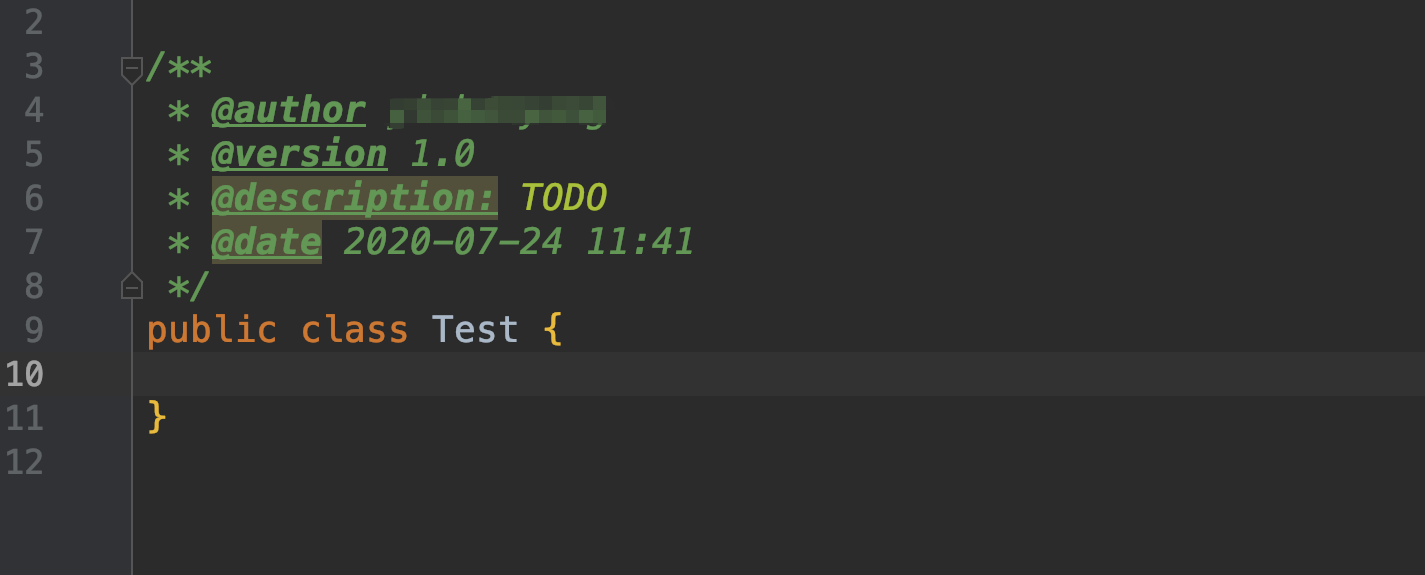Select the highlighted @description: tag

(x=354, y=198)
